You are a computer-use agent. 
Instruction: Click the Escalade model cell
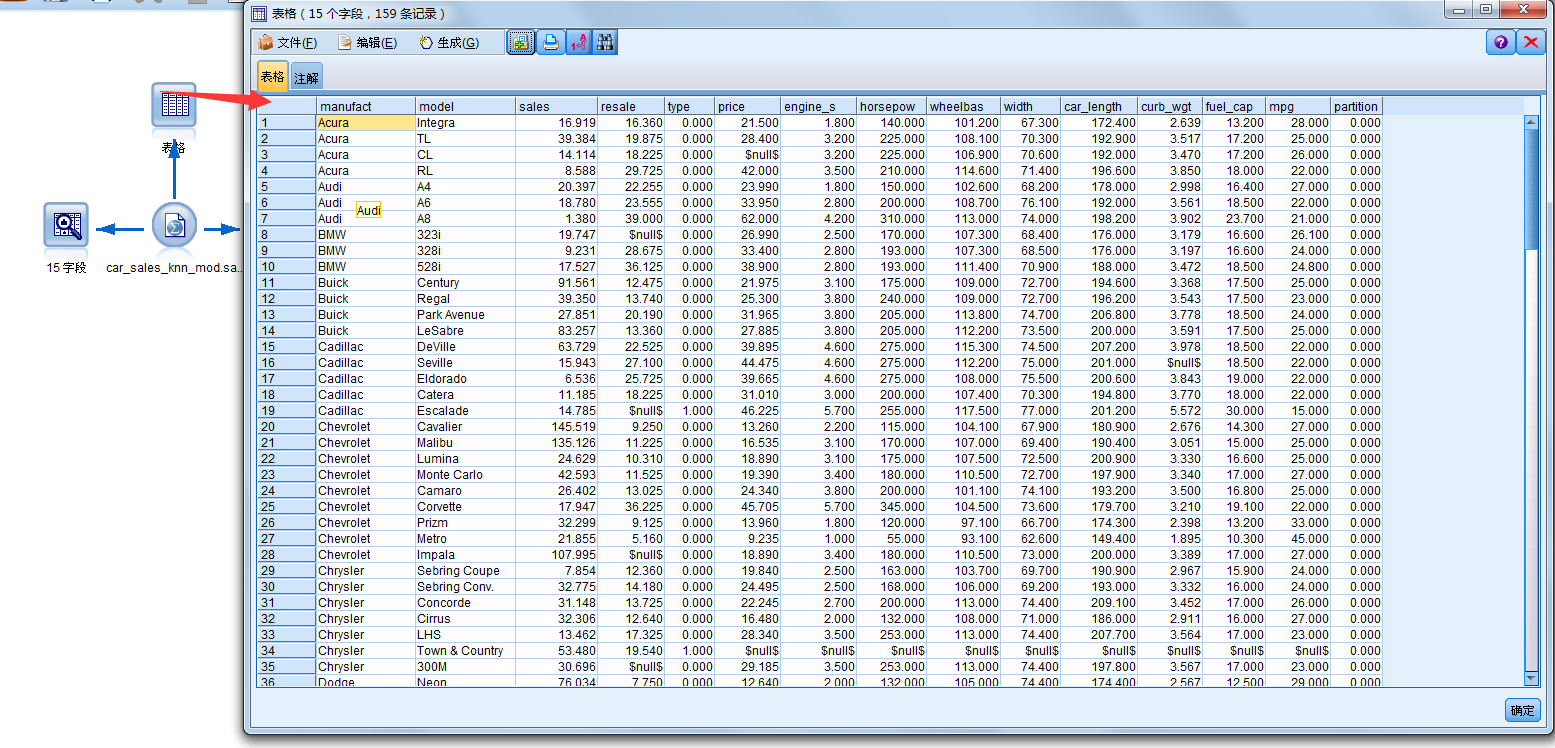(x=465, y=411)
